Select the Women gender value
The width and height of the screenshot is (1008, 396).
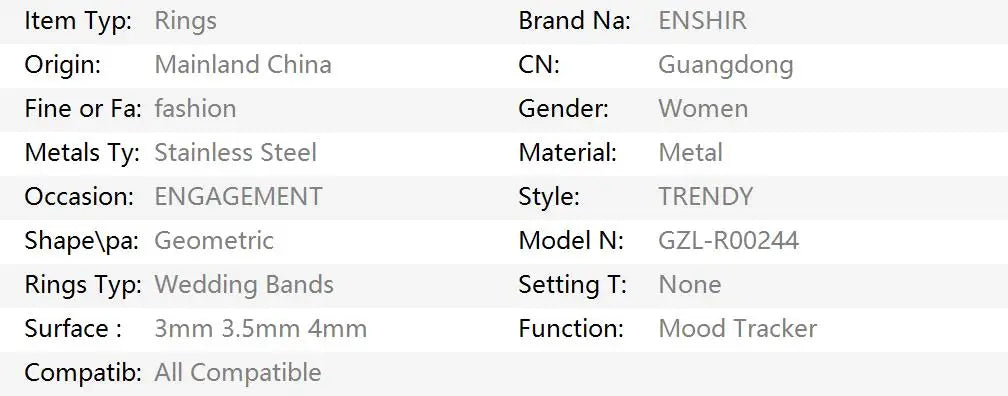(703, 109)
